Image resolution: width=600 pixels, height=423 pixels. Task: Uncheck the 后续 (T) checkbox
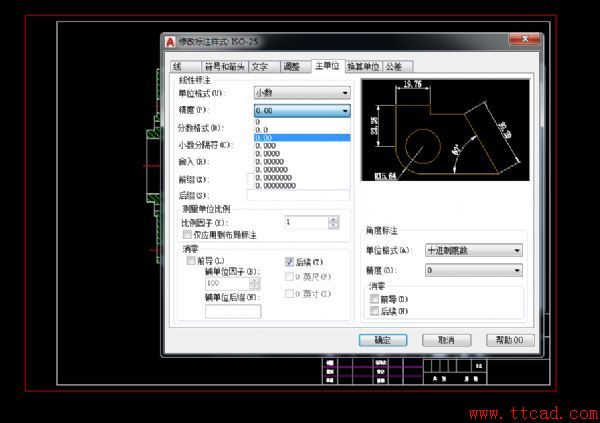click(290, 262)
